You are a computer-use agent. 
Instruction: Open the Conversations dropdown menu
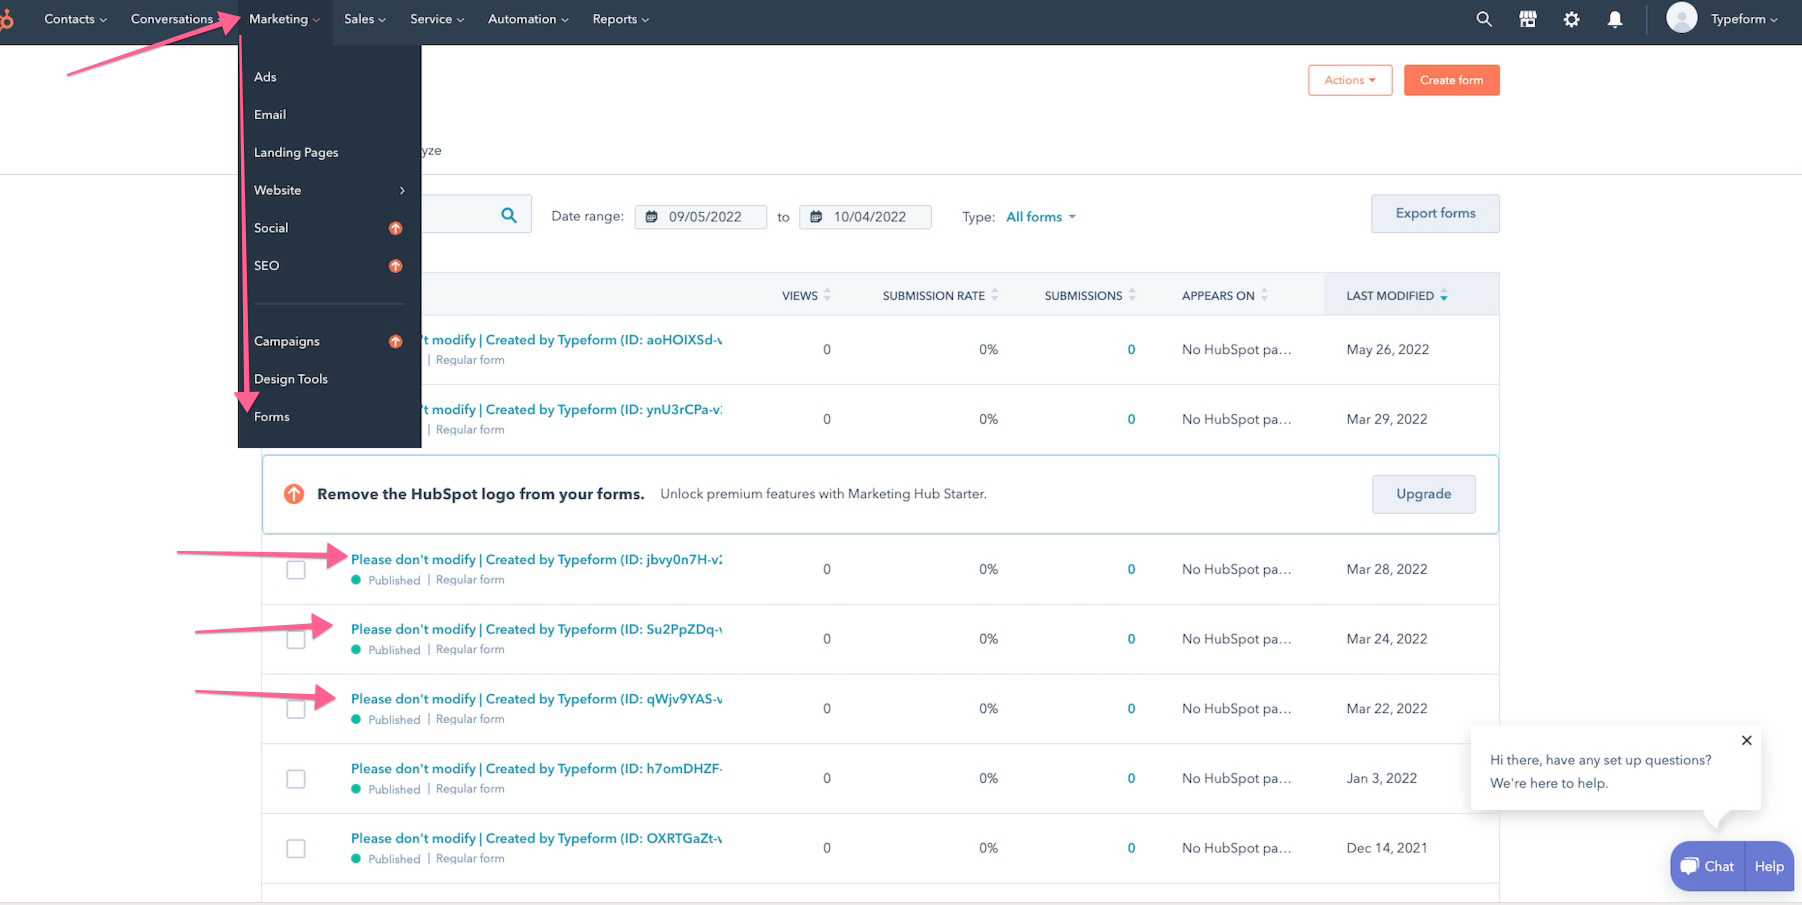(176, 19)
